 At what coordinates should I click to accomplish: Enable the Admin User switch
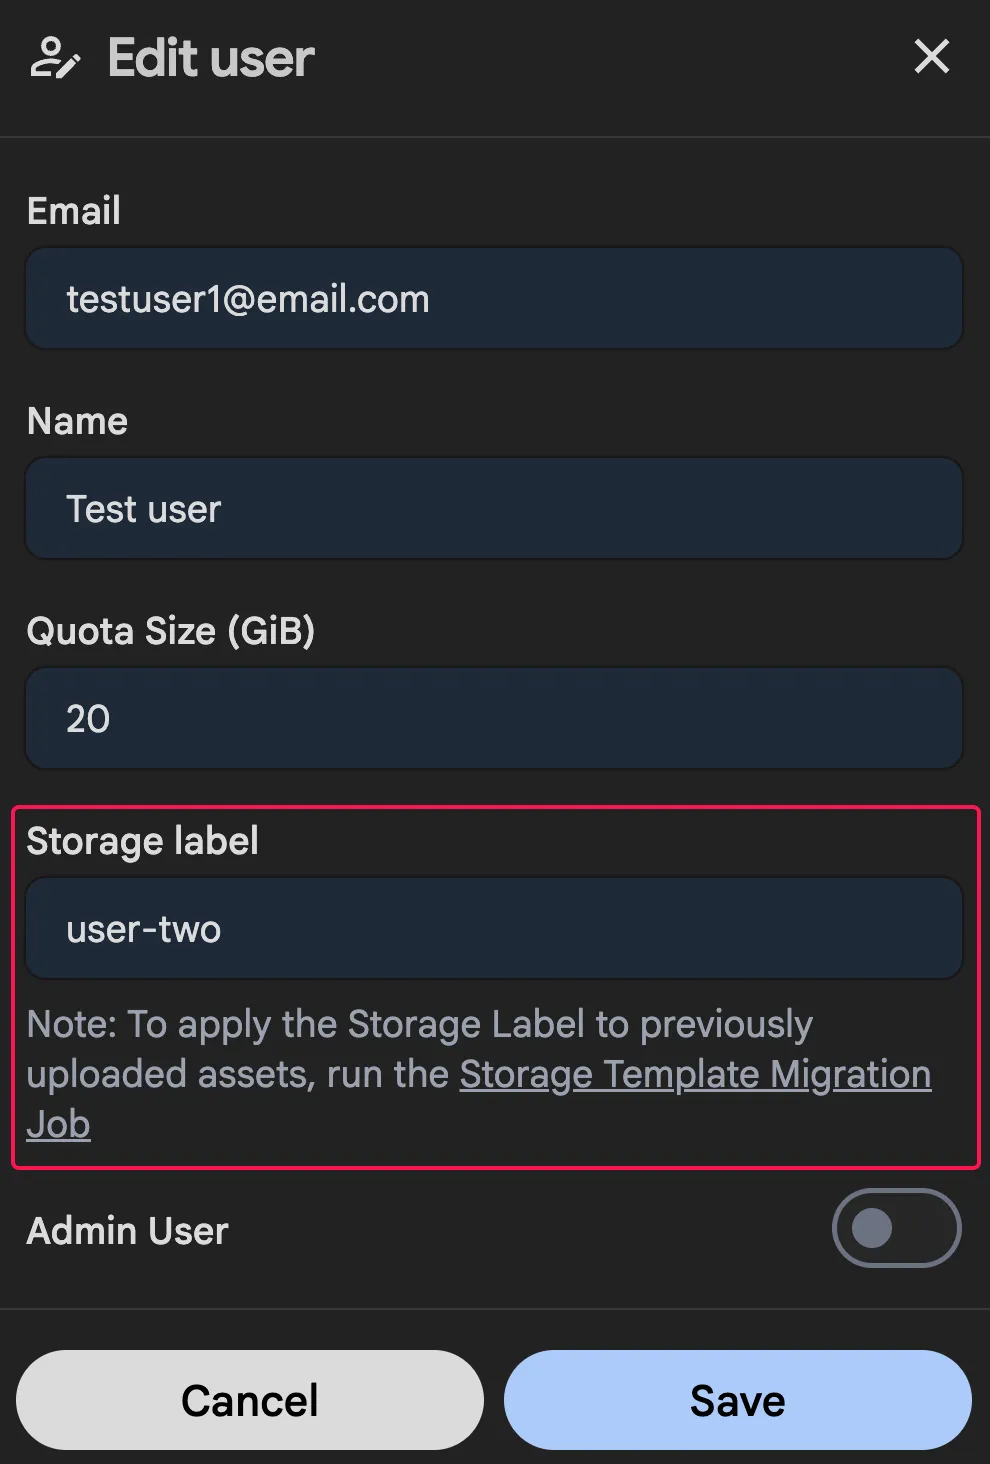coord(895,1228)
